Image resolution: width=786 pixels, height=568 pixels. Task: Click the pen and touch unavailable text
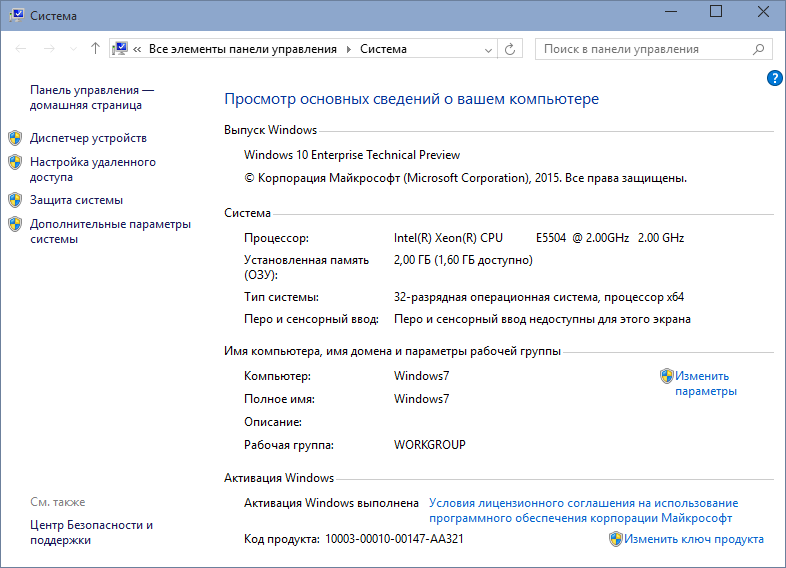tap(542, 319)
